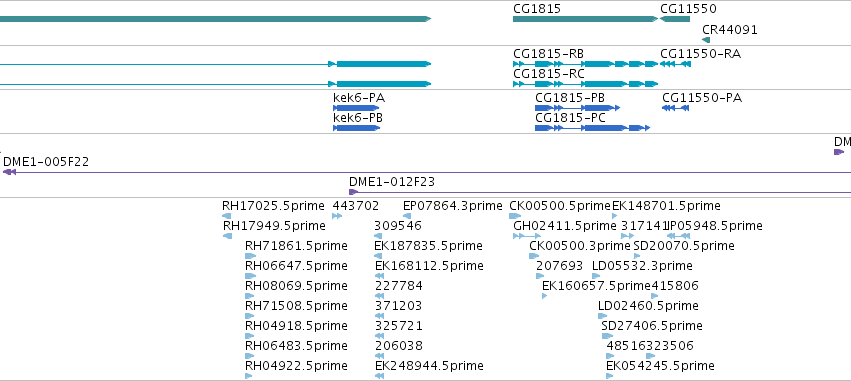851x381 pixels.
Task: Select the kek6-PA protein bar
Action: coord(356,108)
